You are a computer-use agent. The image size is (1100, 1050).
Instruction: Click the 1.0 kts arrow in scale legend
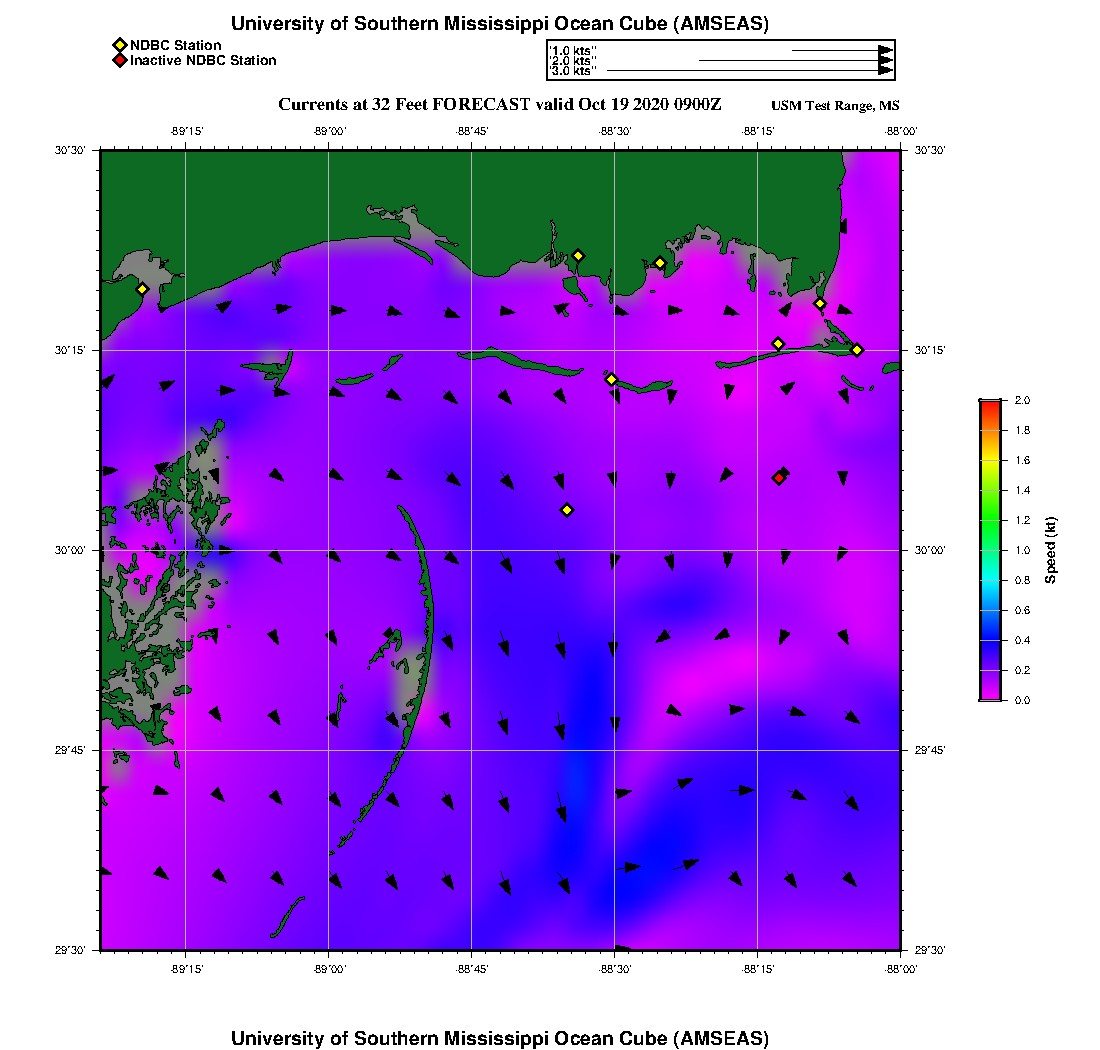pos(840,49)
